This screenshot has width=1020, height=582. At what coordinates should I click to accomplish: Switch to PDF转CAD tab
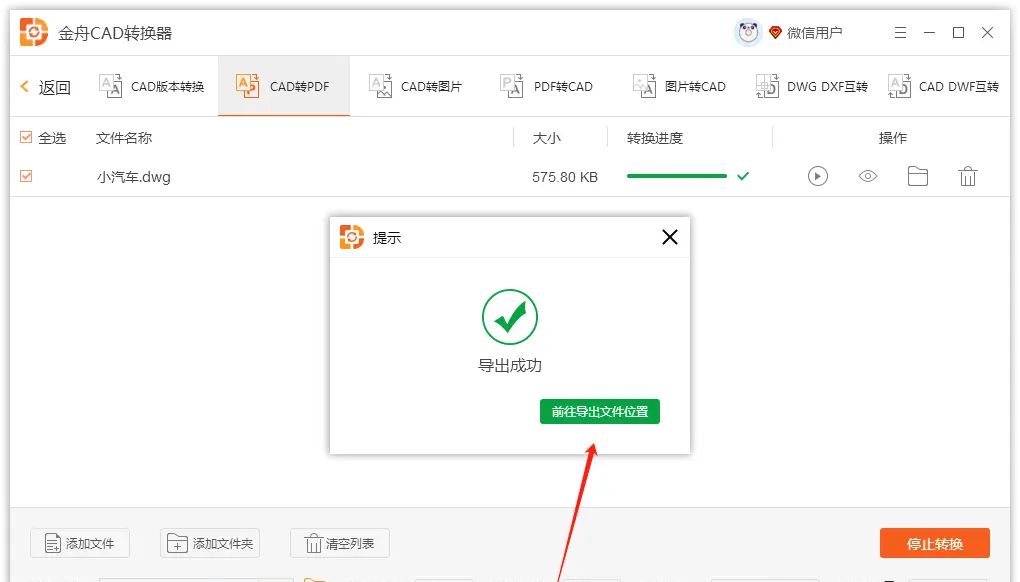[x=546, y=86]
